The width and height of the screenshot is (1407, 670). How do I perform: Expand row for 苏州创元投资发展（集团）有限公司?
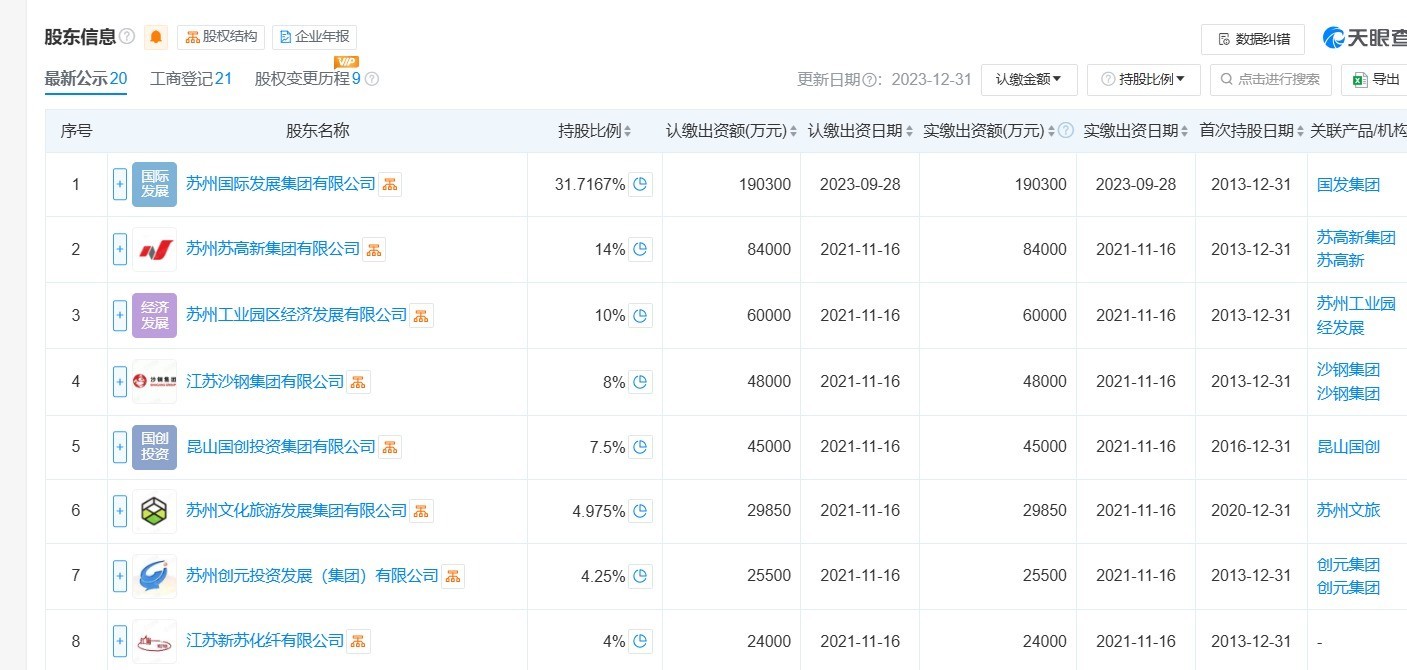click(x=120, y=576)
